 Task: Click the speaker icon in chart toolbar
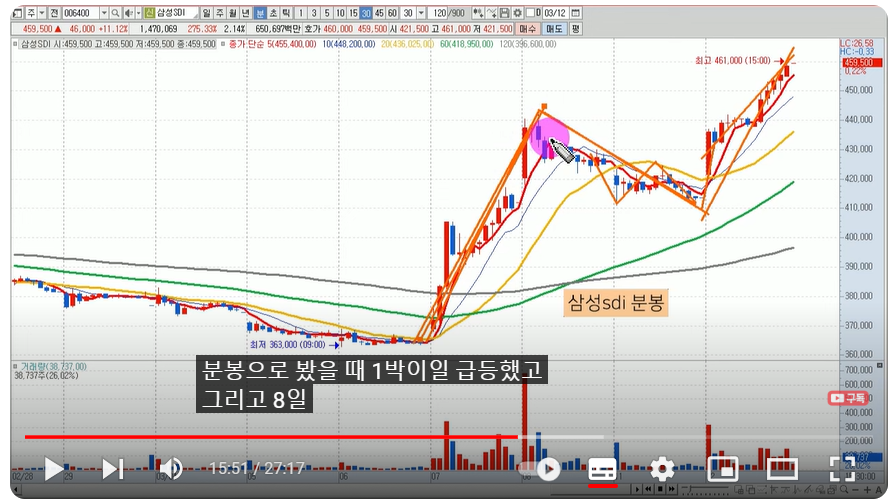pos(129,13)
